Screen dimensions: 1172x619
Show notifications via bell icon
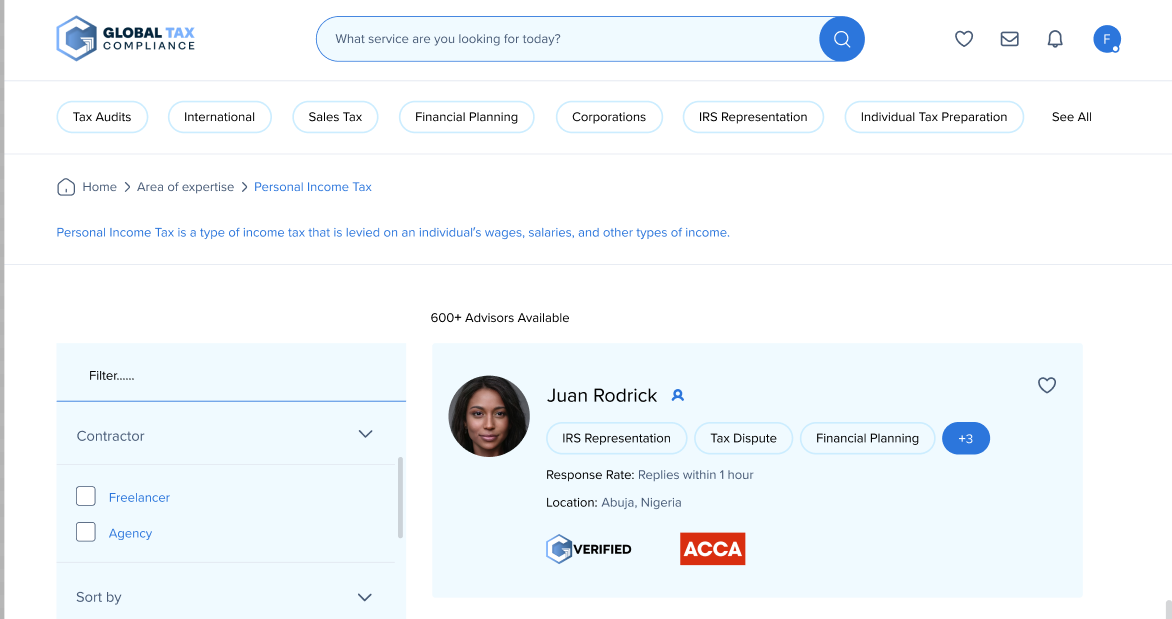pyautogui.click(x=1055, y=39)
